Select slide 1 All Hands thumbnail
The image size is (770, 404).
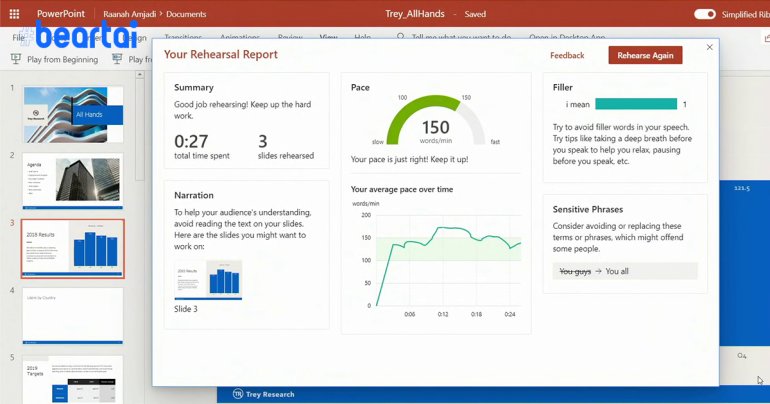click(x=72, y=114)
